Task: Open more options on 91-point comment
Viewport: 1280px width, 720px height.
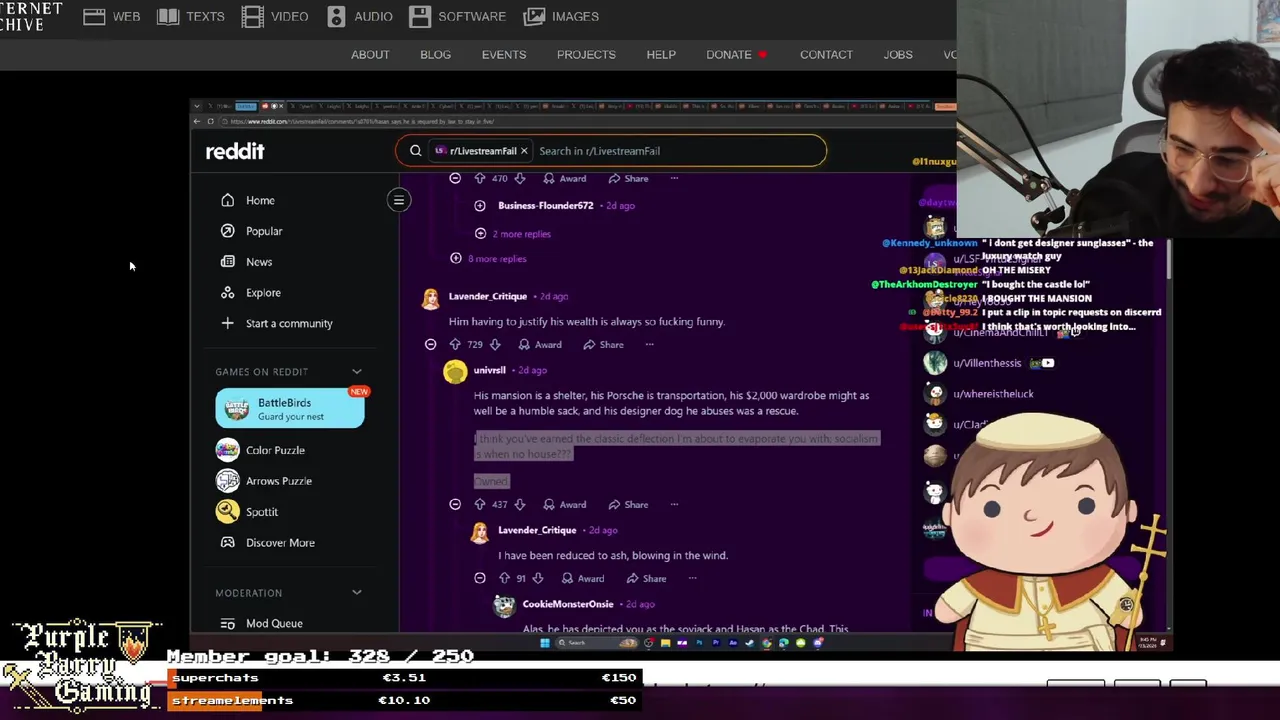Action: [692, 578]
